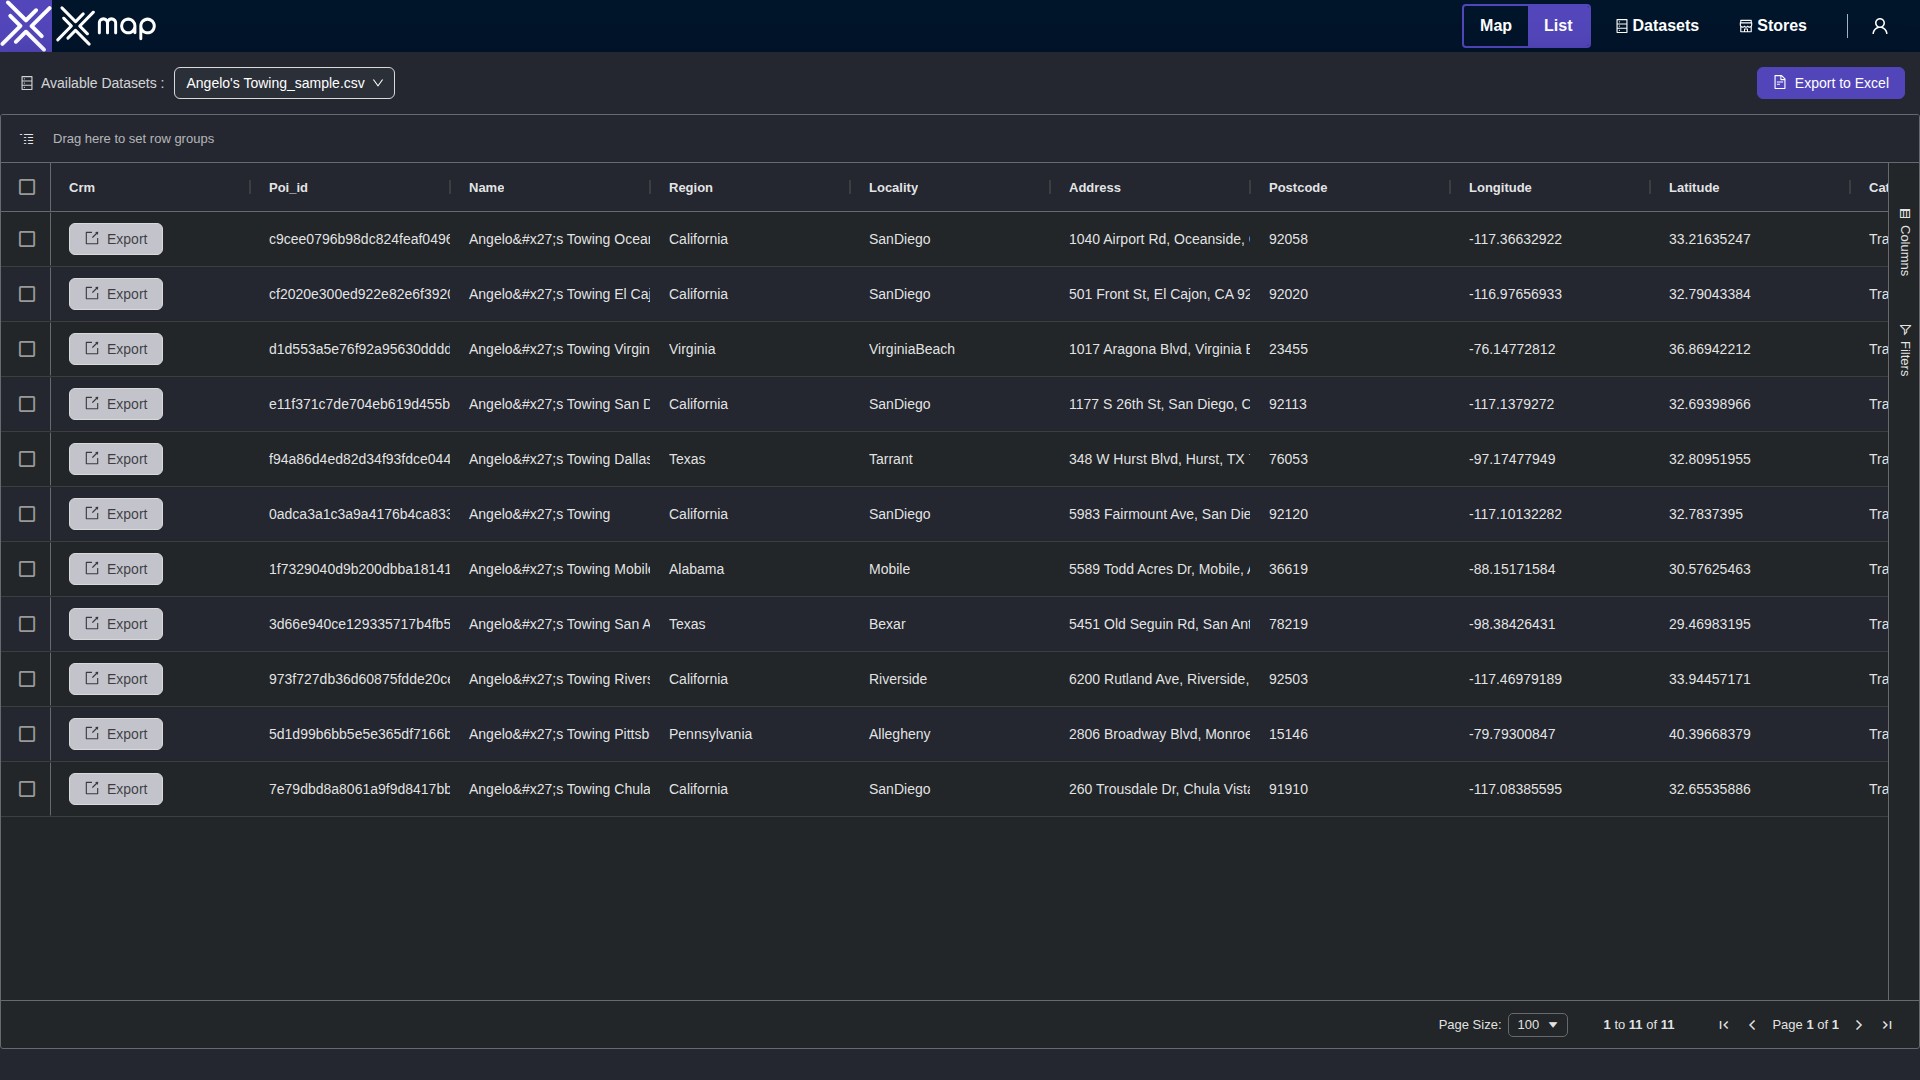Switch to the Map tab

point(1495,25)
